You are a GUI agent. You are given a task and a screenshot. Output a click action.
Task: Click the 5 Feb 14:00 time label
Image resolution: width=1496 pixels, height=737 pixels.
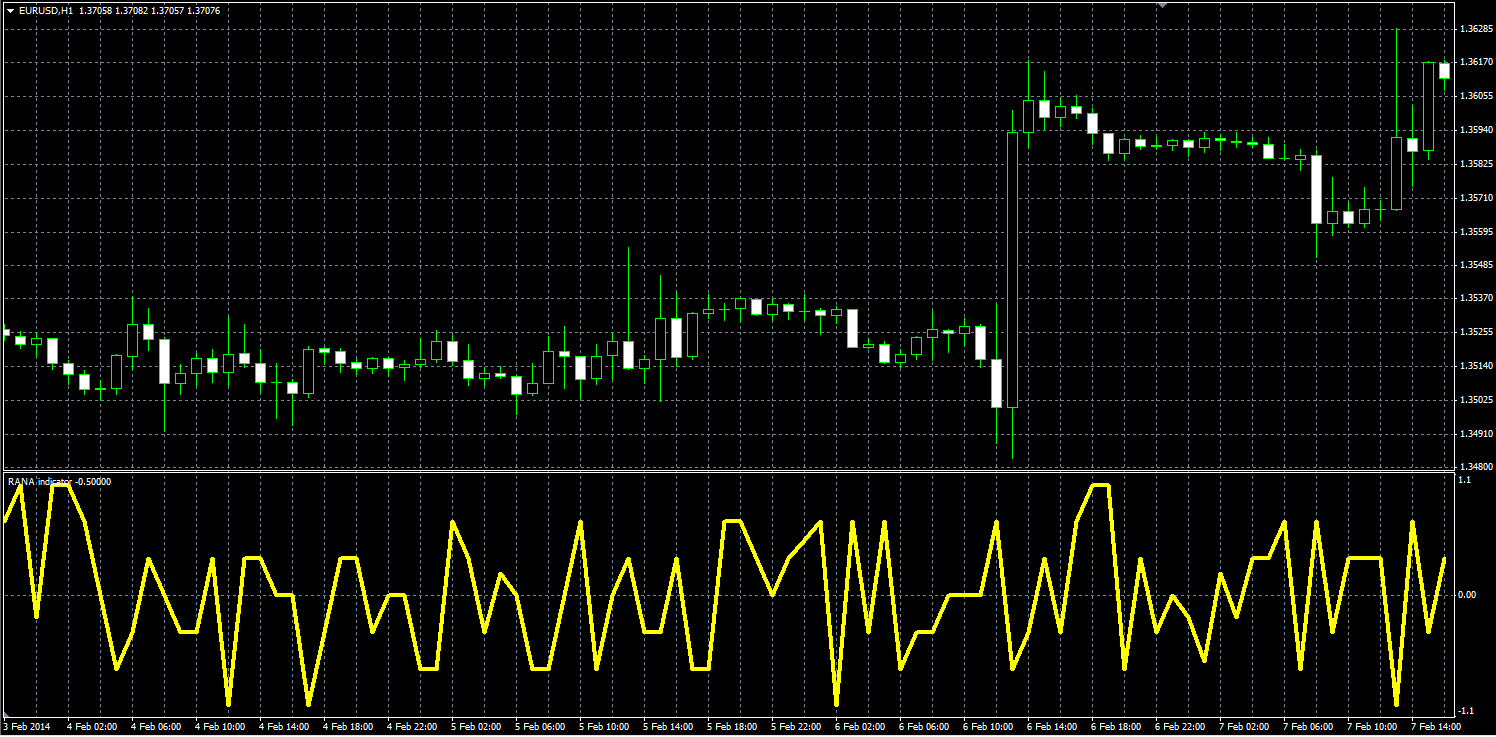point(668,727)
